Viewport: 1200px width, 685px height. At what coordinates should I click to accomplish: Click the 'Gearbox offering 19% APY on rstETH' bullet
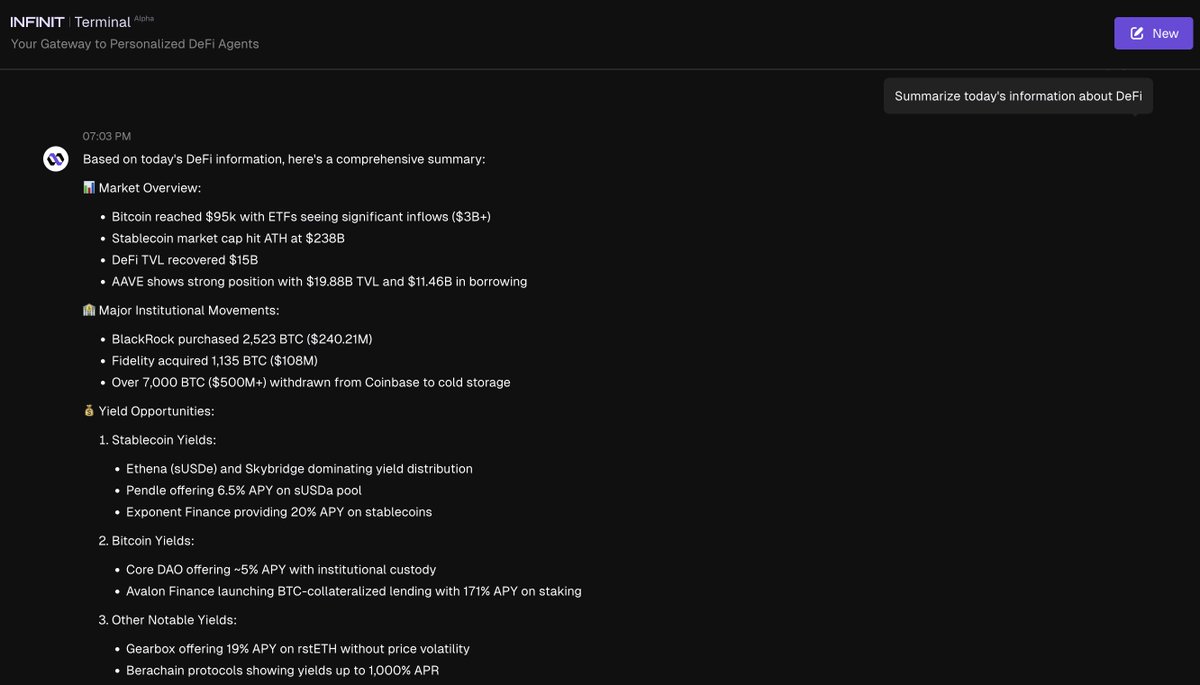pyautogui.click(x=298, y=649)
